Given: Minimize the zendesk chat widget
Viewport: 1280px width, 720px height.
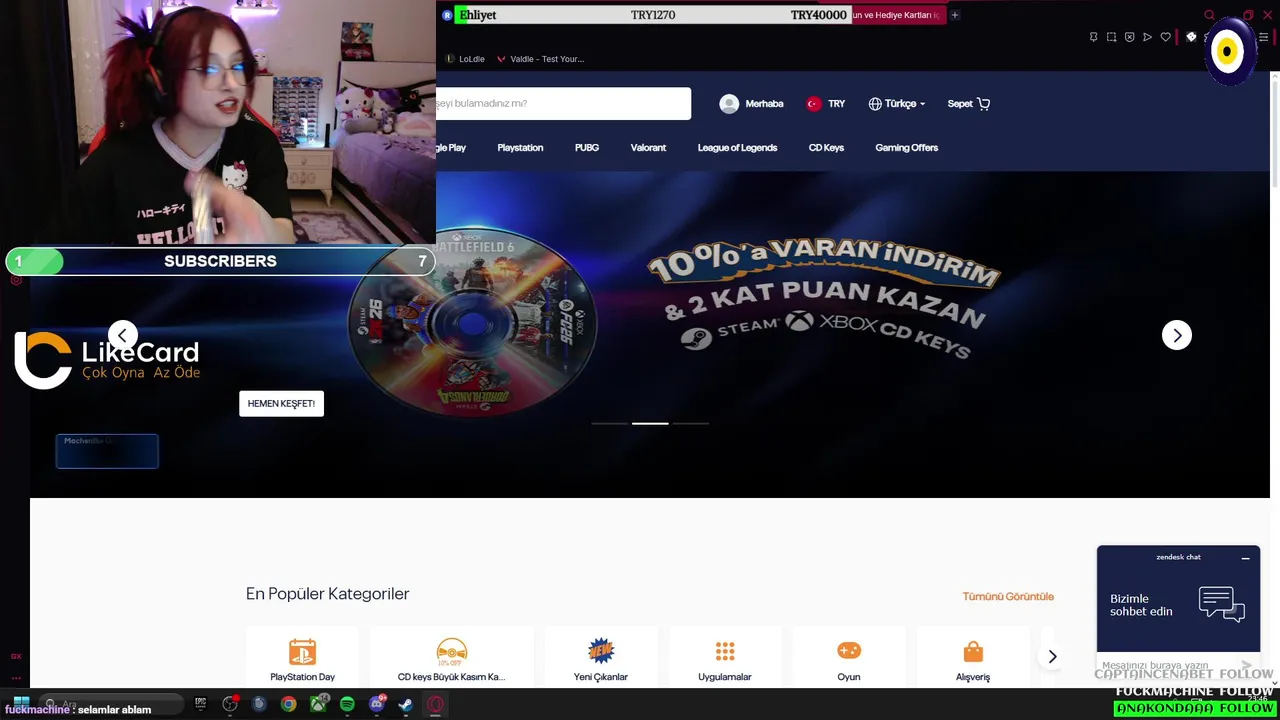Looking at the screenshot, I should [1245, 558].
